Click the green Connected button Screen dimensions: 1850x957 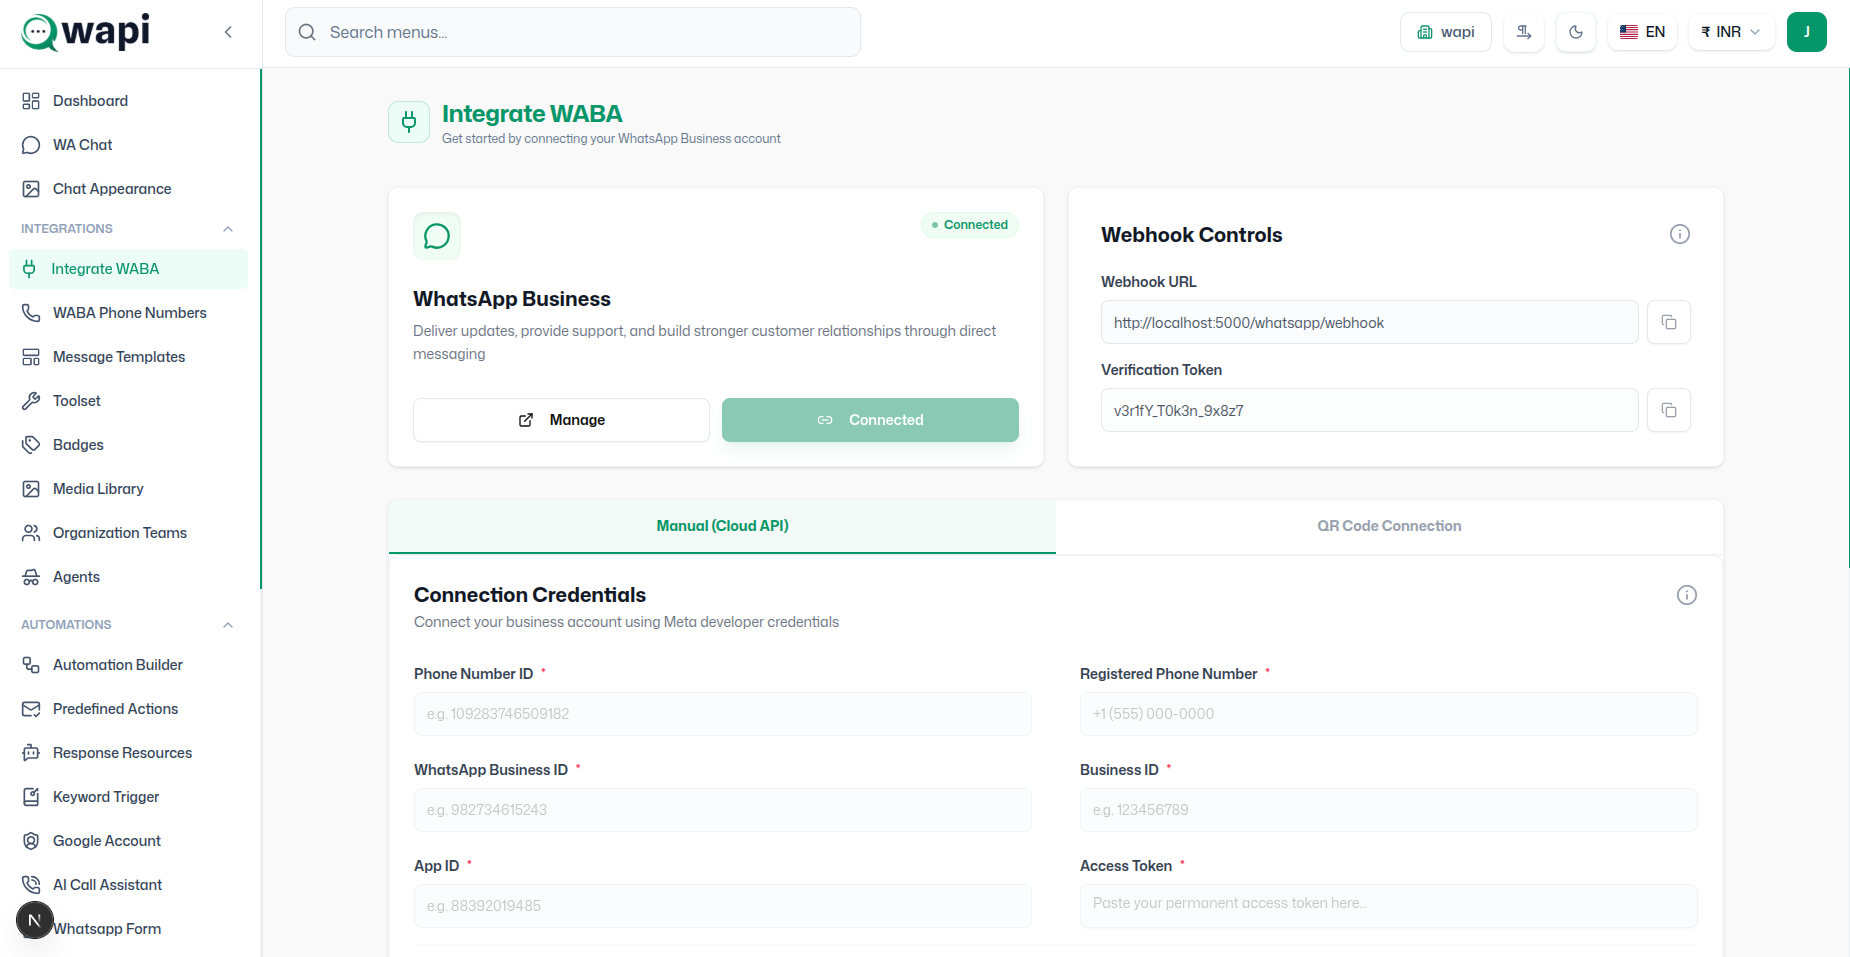tap(870, 420)
